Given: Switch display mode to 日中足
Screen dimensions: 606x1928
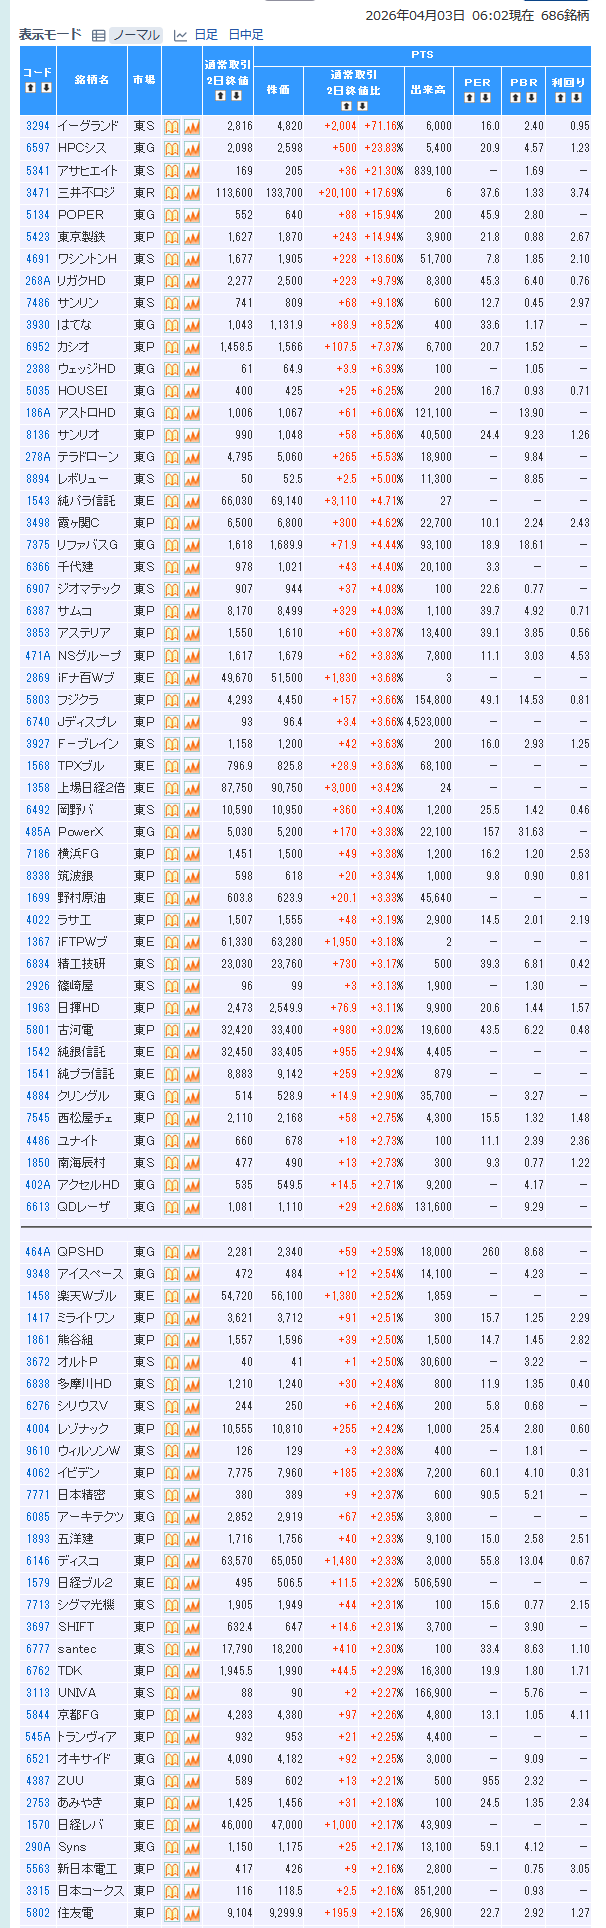Looking at the screenshot, I should (x=246, y=35).
